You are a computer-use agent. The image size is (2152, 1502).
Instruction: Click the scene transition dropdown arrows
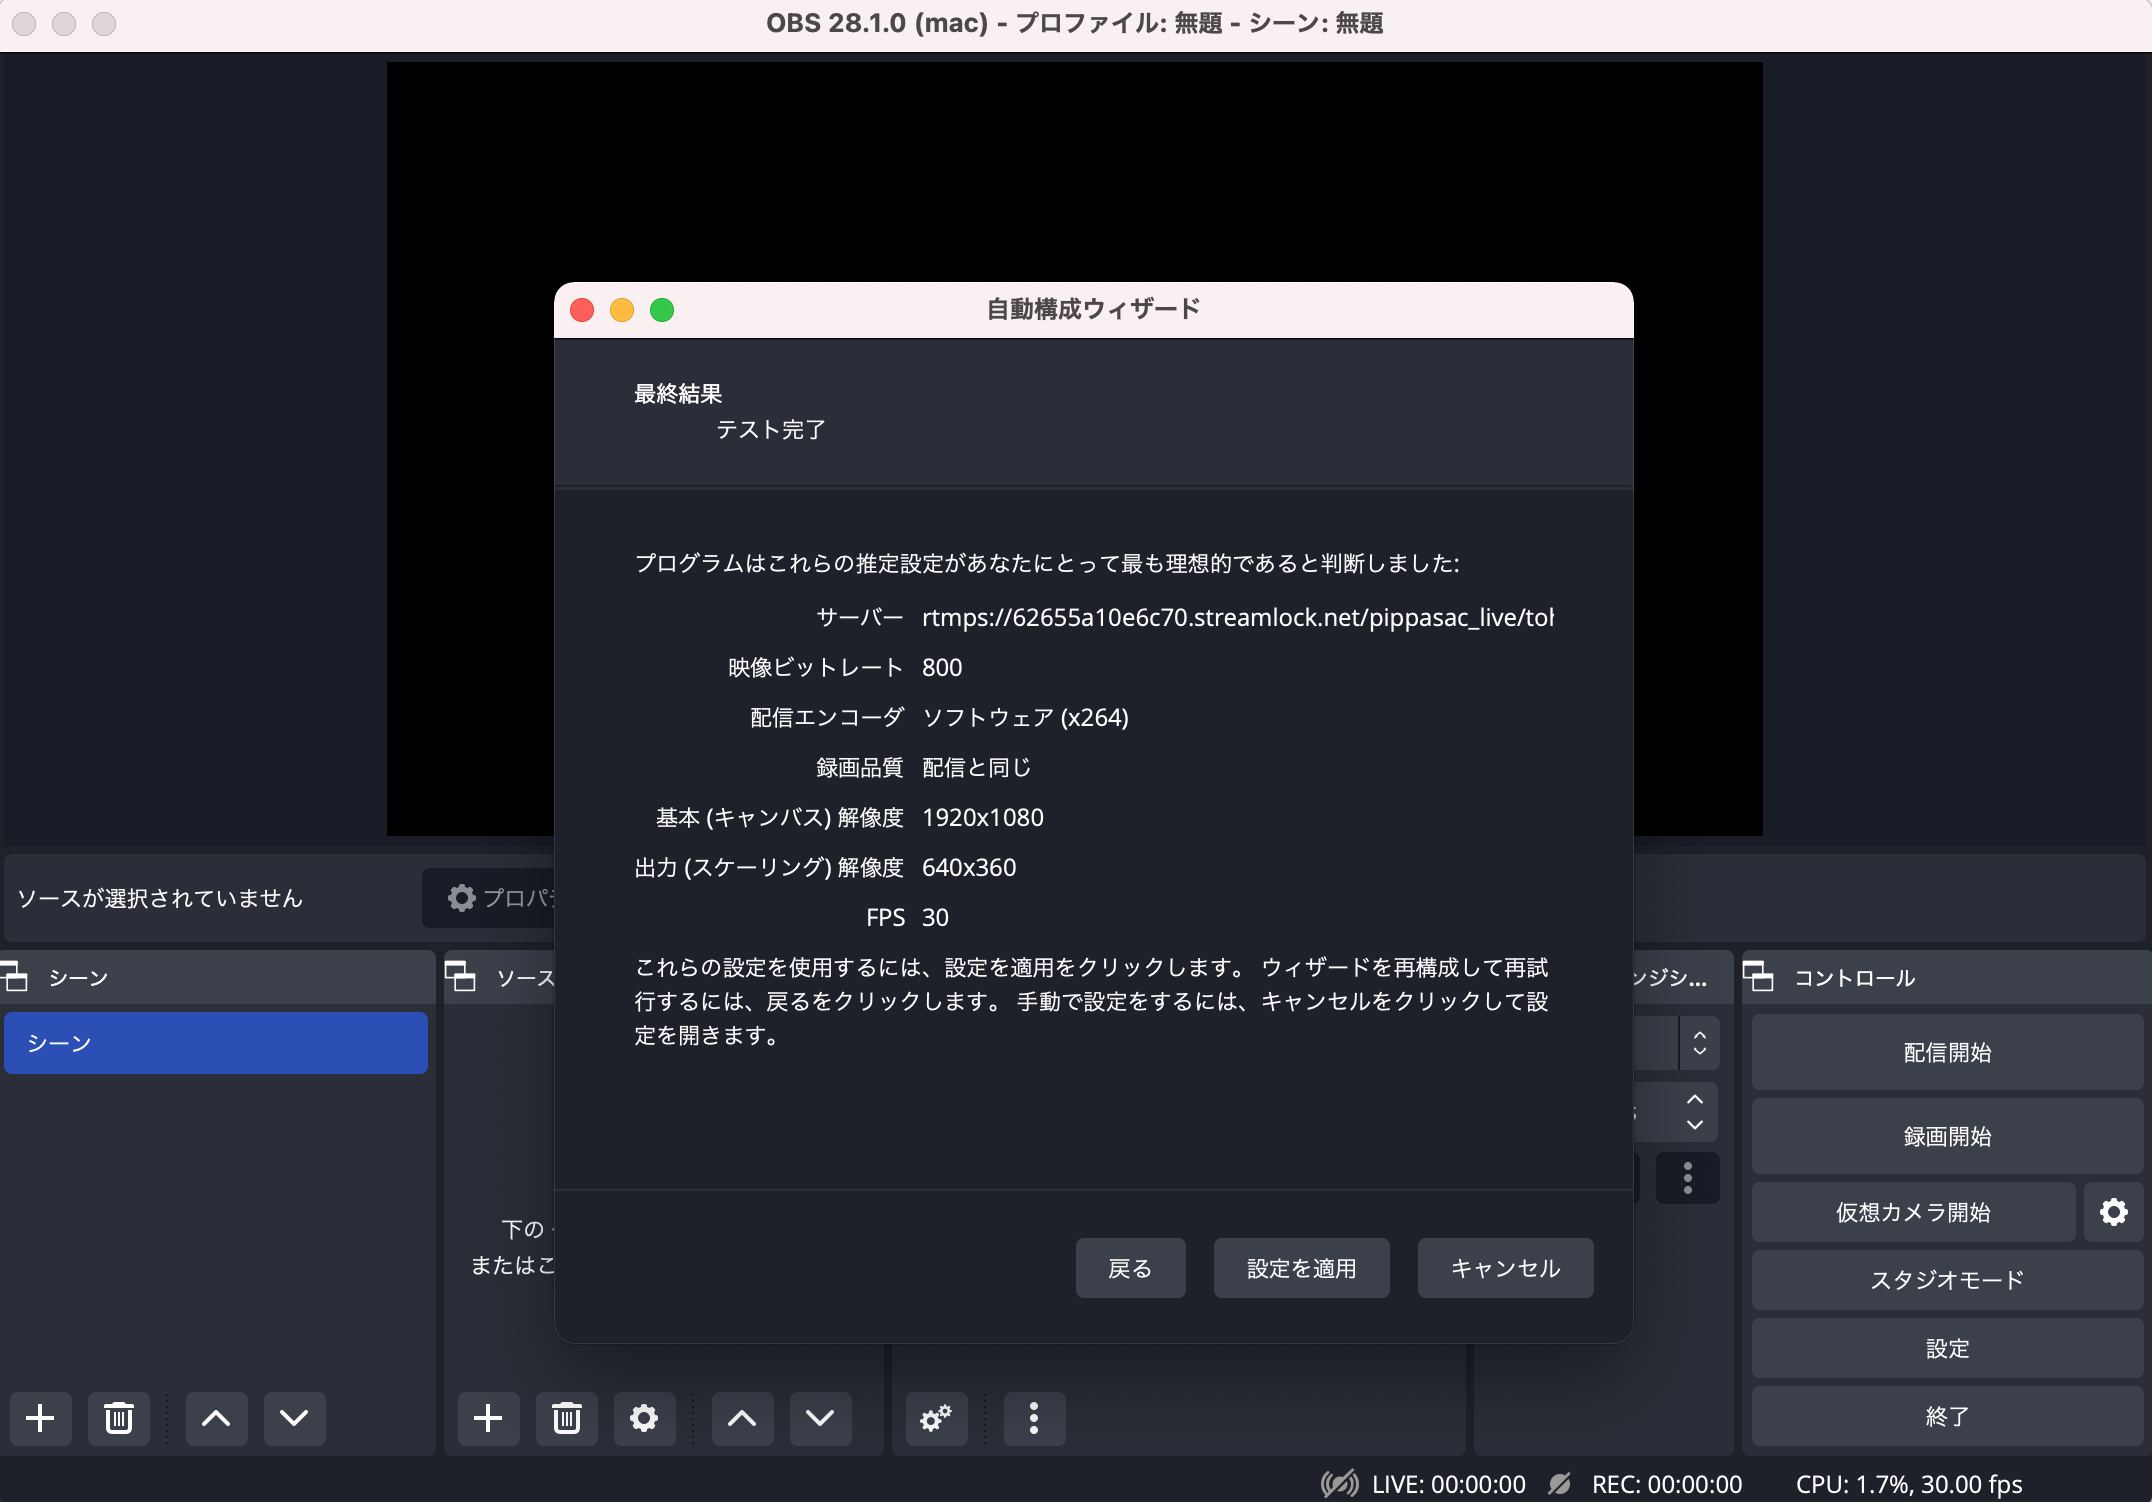1699,1043
